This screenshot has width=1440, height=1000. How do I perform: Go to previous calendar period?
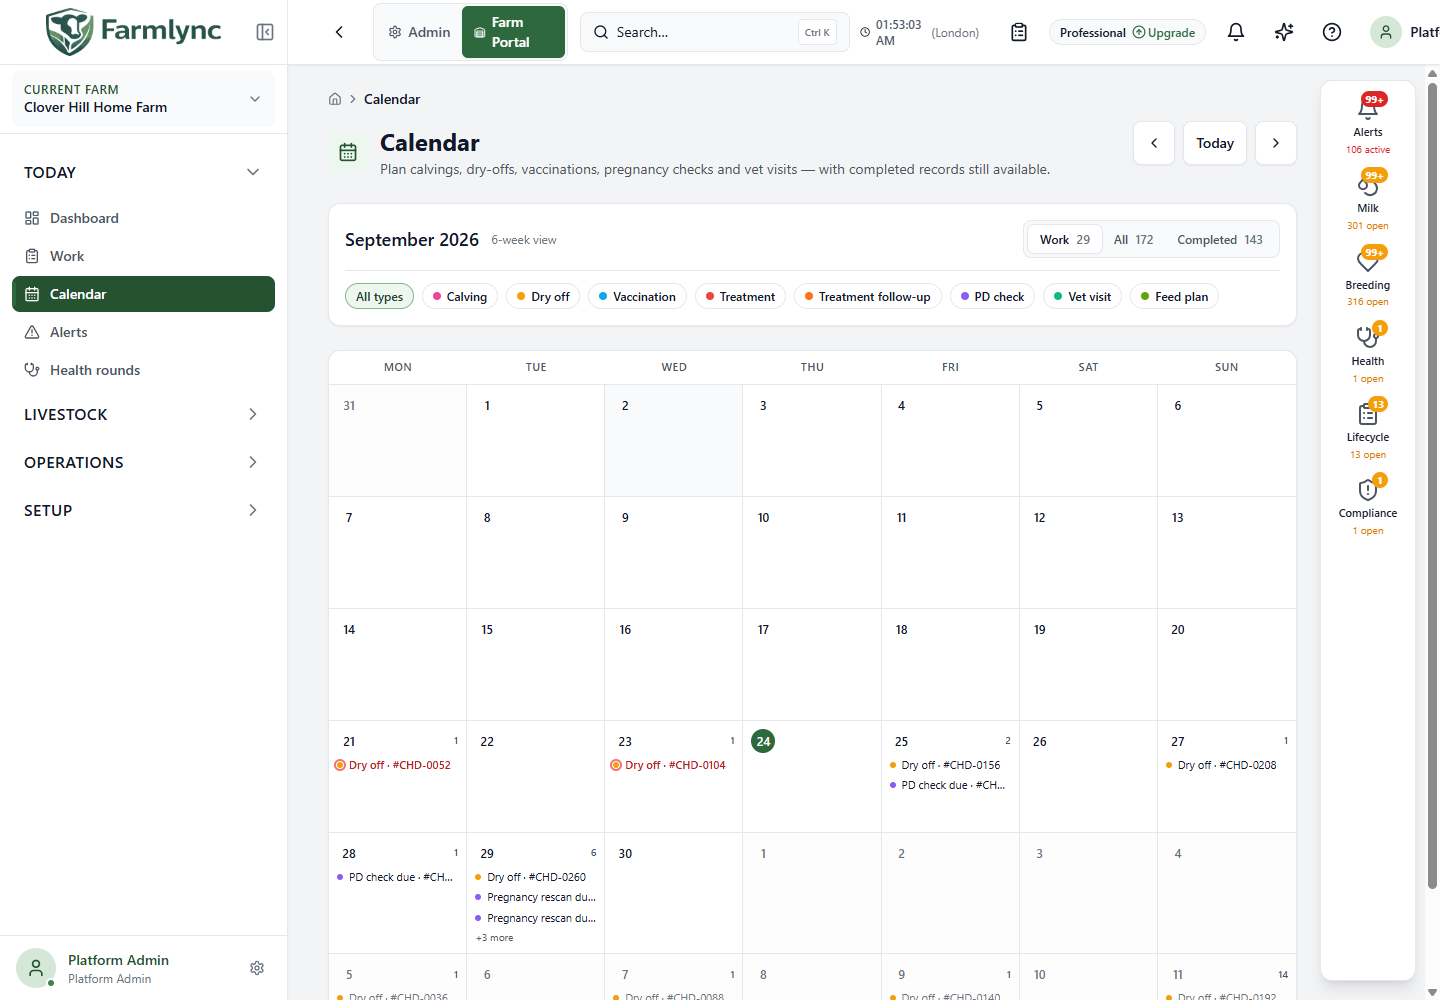coord(1154,143)
